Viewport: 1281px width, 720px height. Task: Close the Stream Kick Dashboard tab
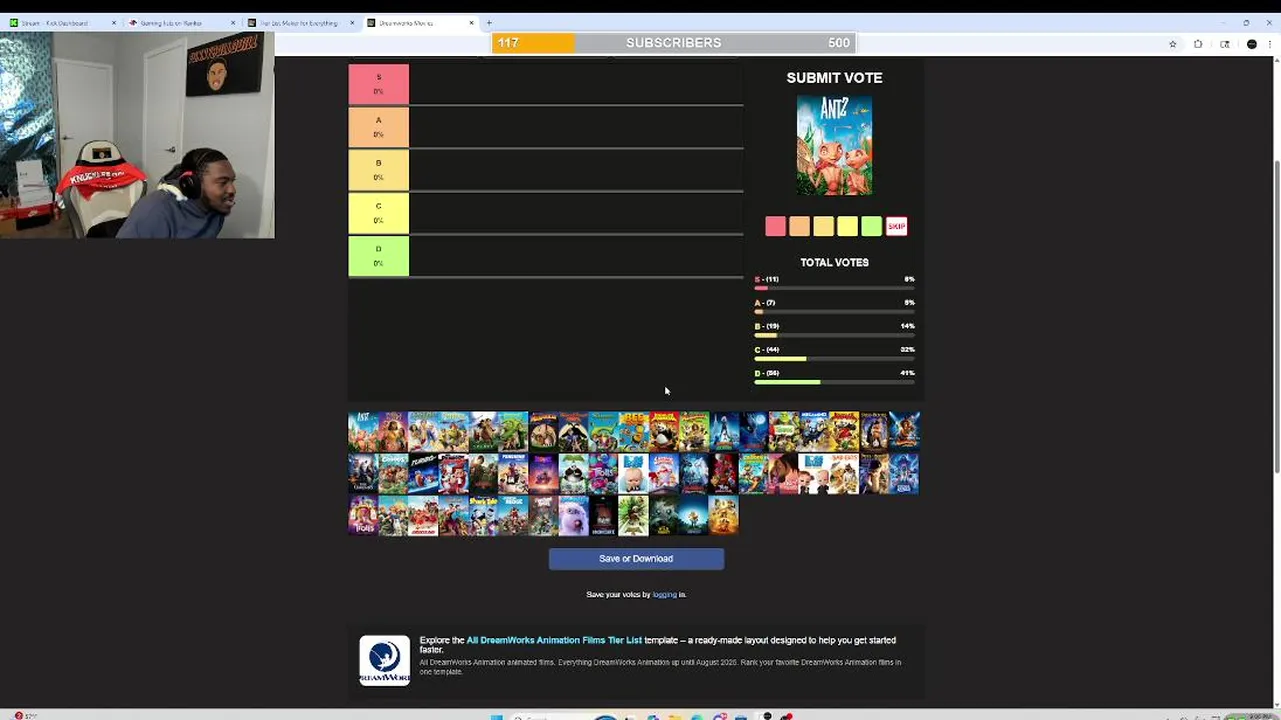tap(114, 22)
